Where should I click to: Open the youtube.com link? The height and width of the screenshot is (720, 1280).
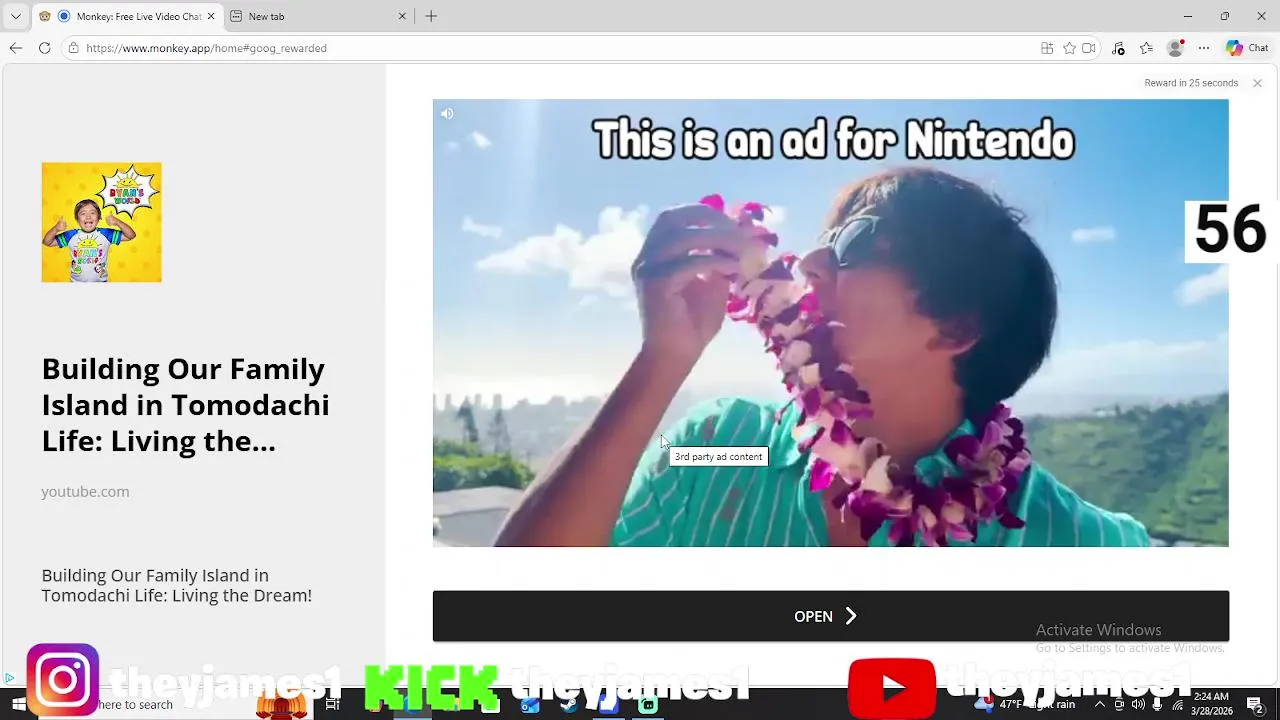pyautogui.click(x=85, y=491)
